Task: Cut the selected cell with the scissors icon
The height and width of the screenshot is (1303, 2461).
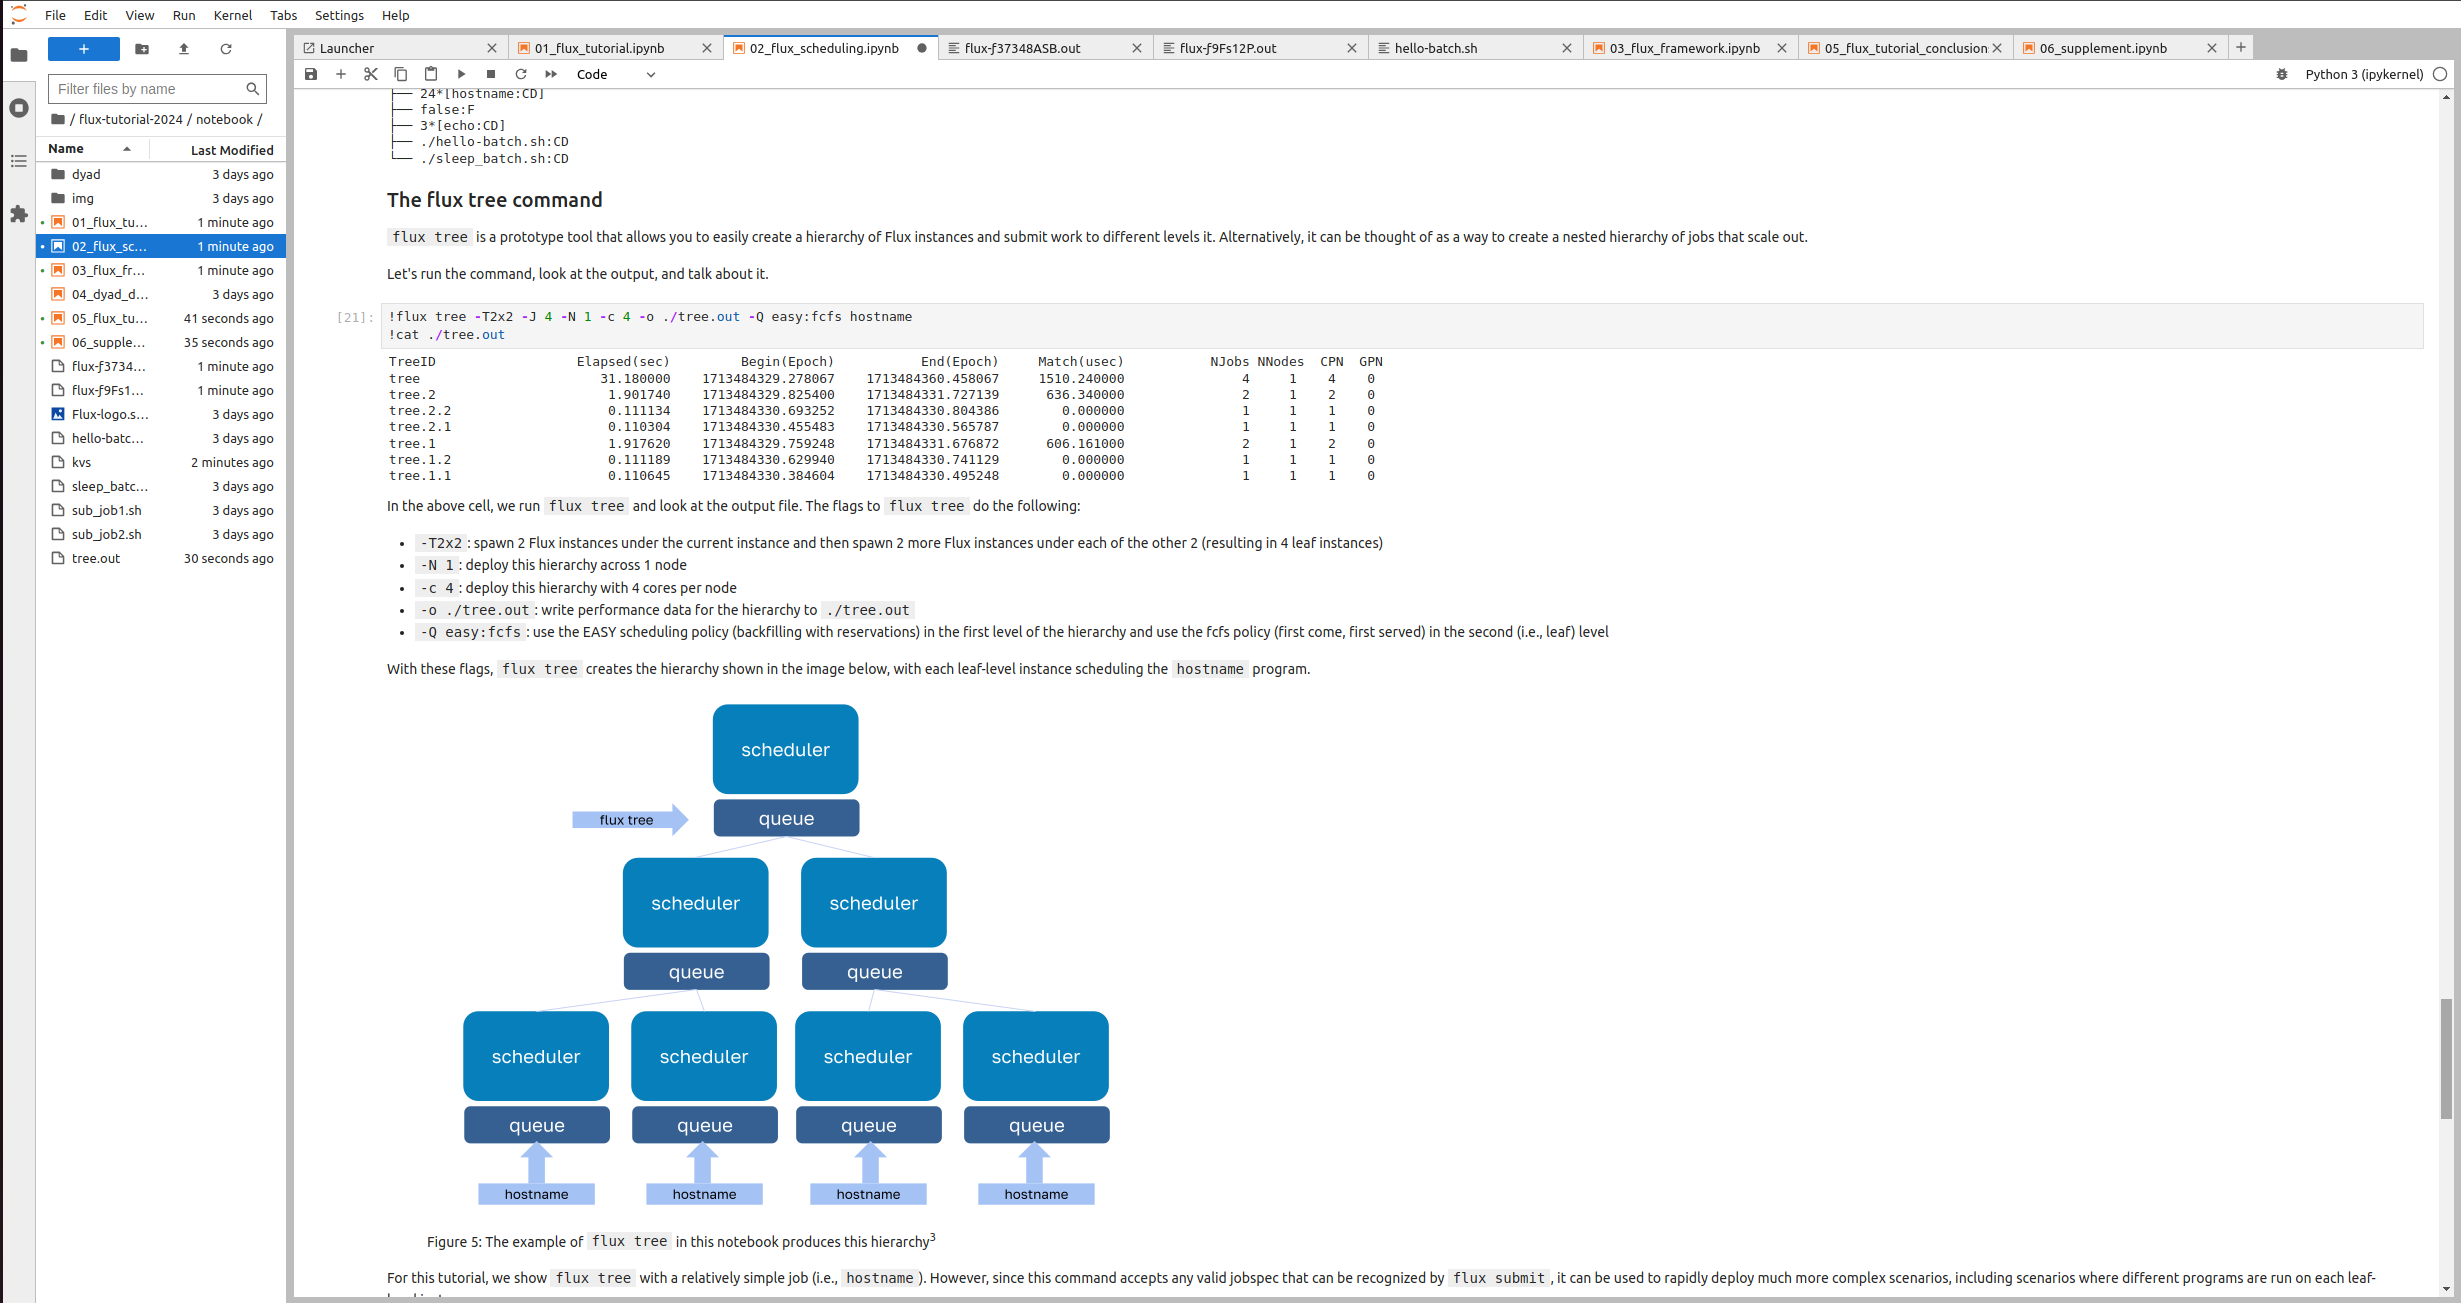Action: (x=371, y=74)
